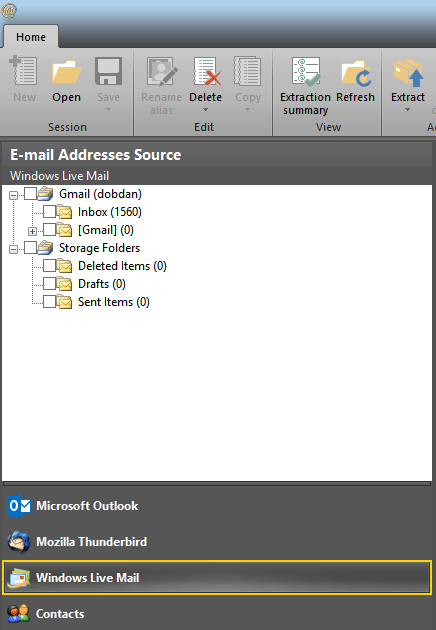This screenshot has height=630, width=436.
Task: Check the Gmail (dobdan) checkbox
Action: pyautogui.click(x=31, y=194)
